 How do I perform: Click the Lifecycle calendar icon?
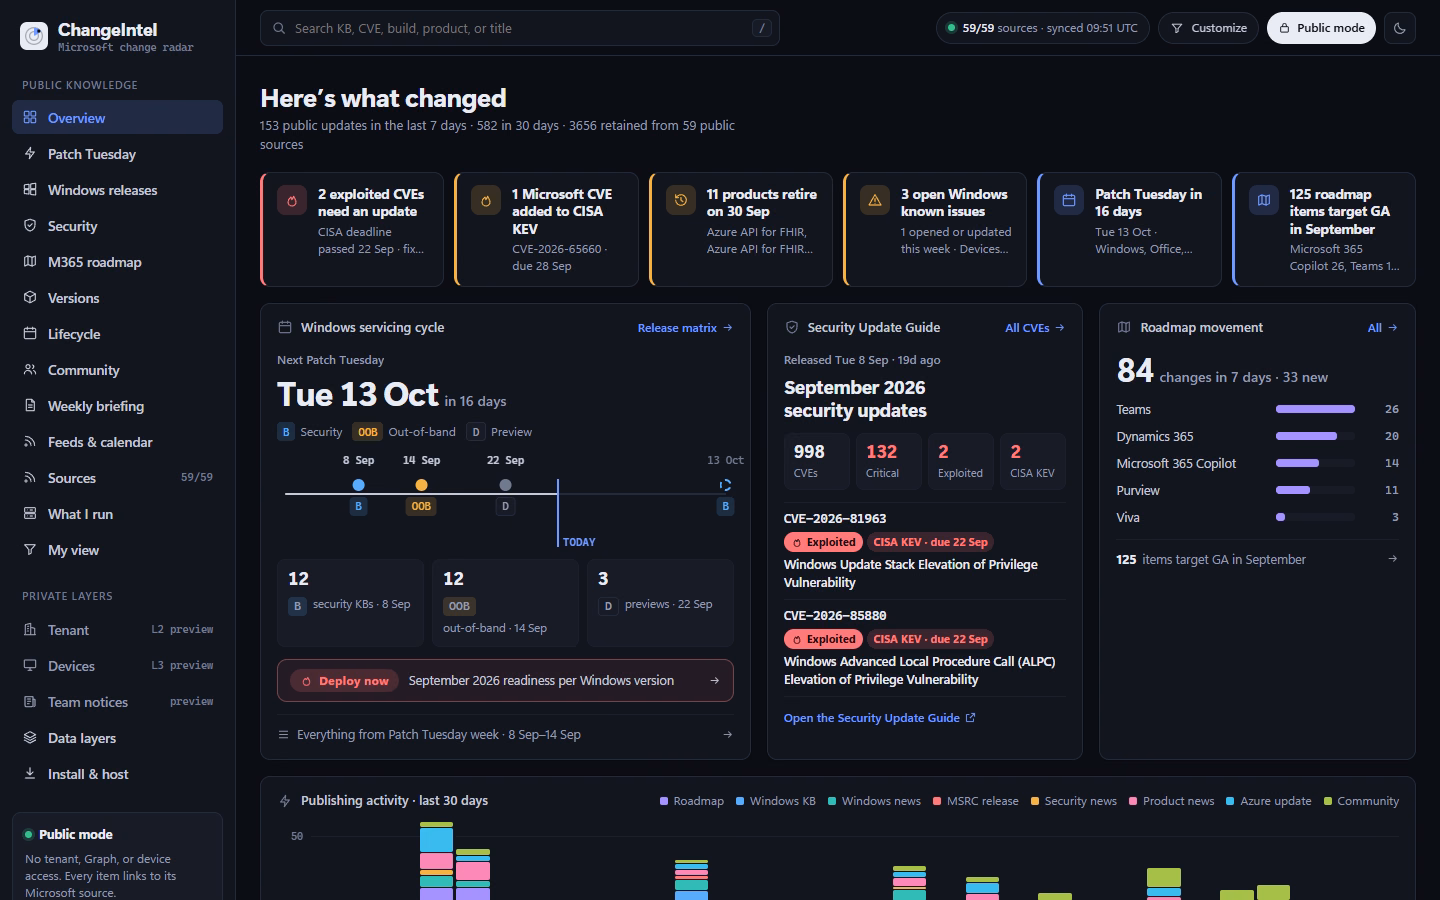pos(30,334)
